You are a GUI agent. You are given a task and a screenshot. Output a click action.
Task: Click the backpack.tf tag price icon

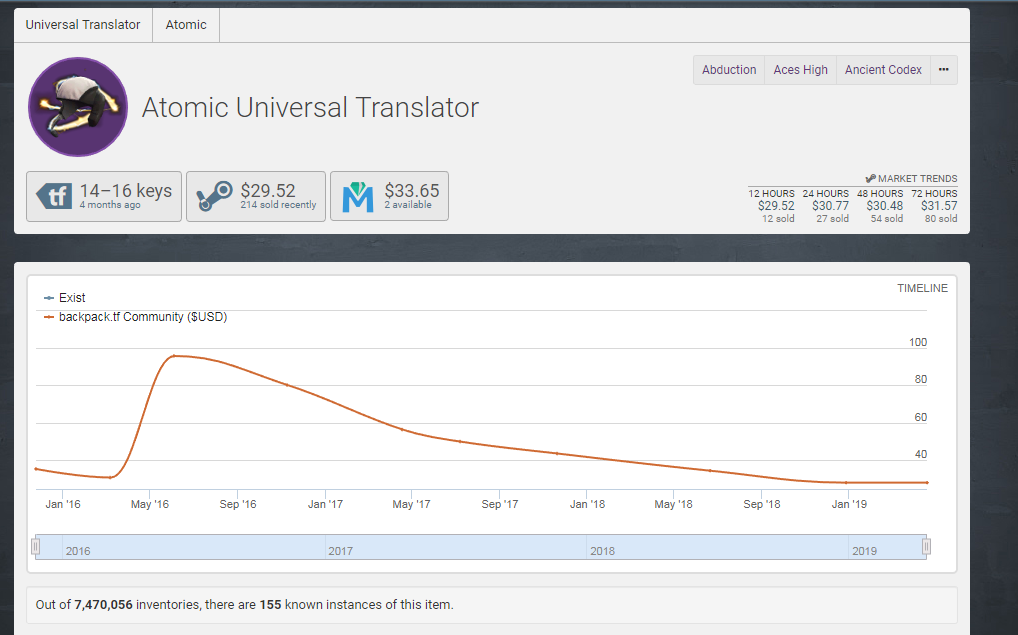point(54,196)
